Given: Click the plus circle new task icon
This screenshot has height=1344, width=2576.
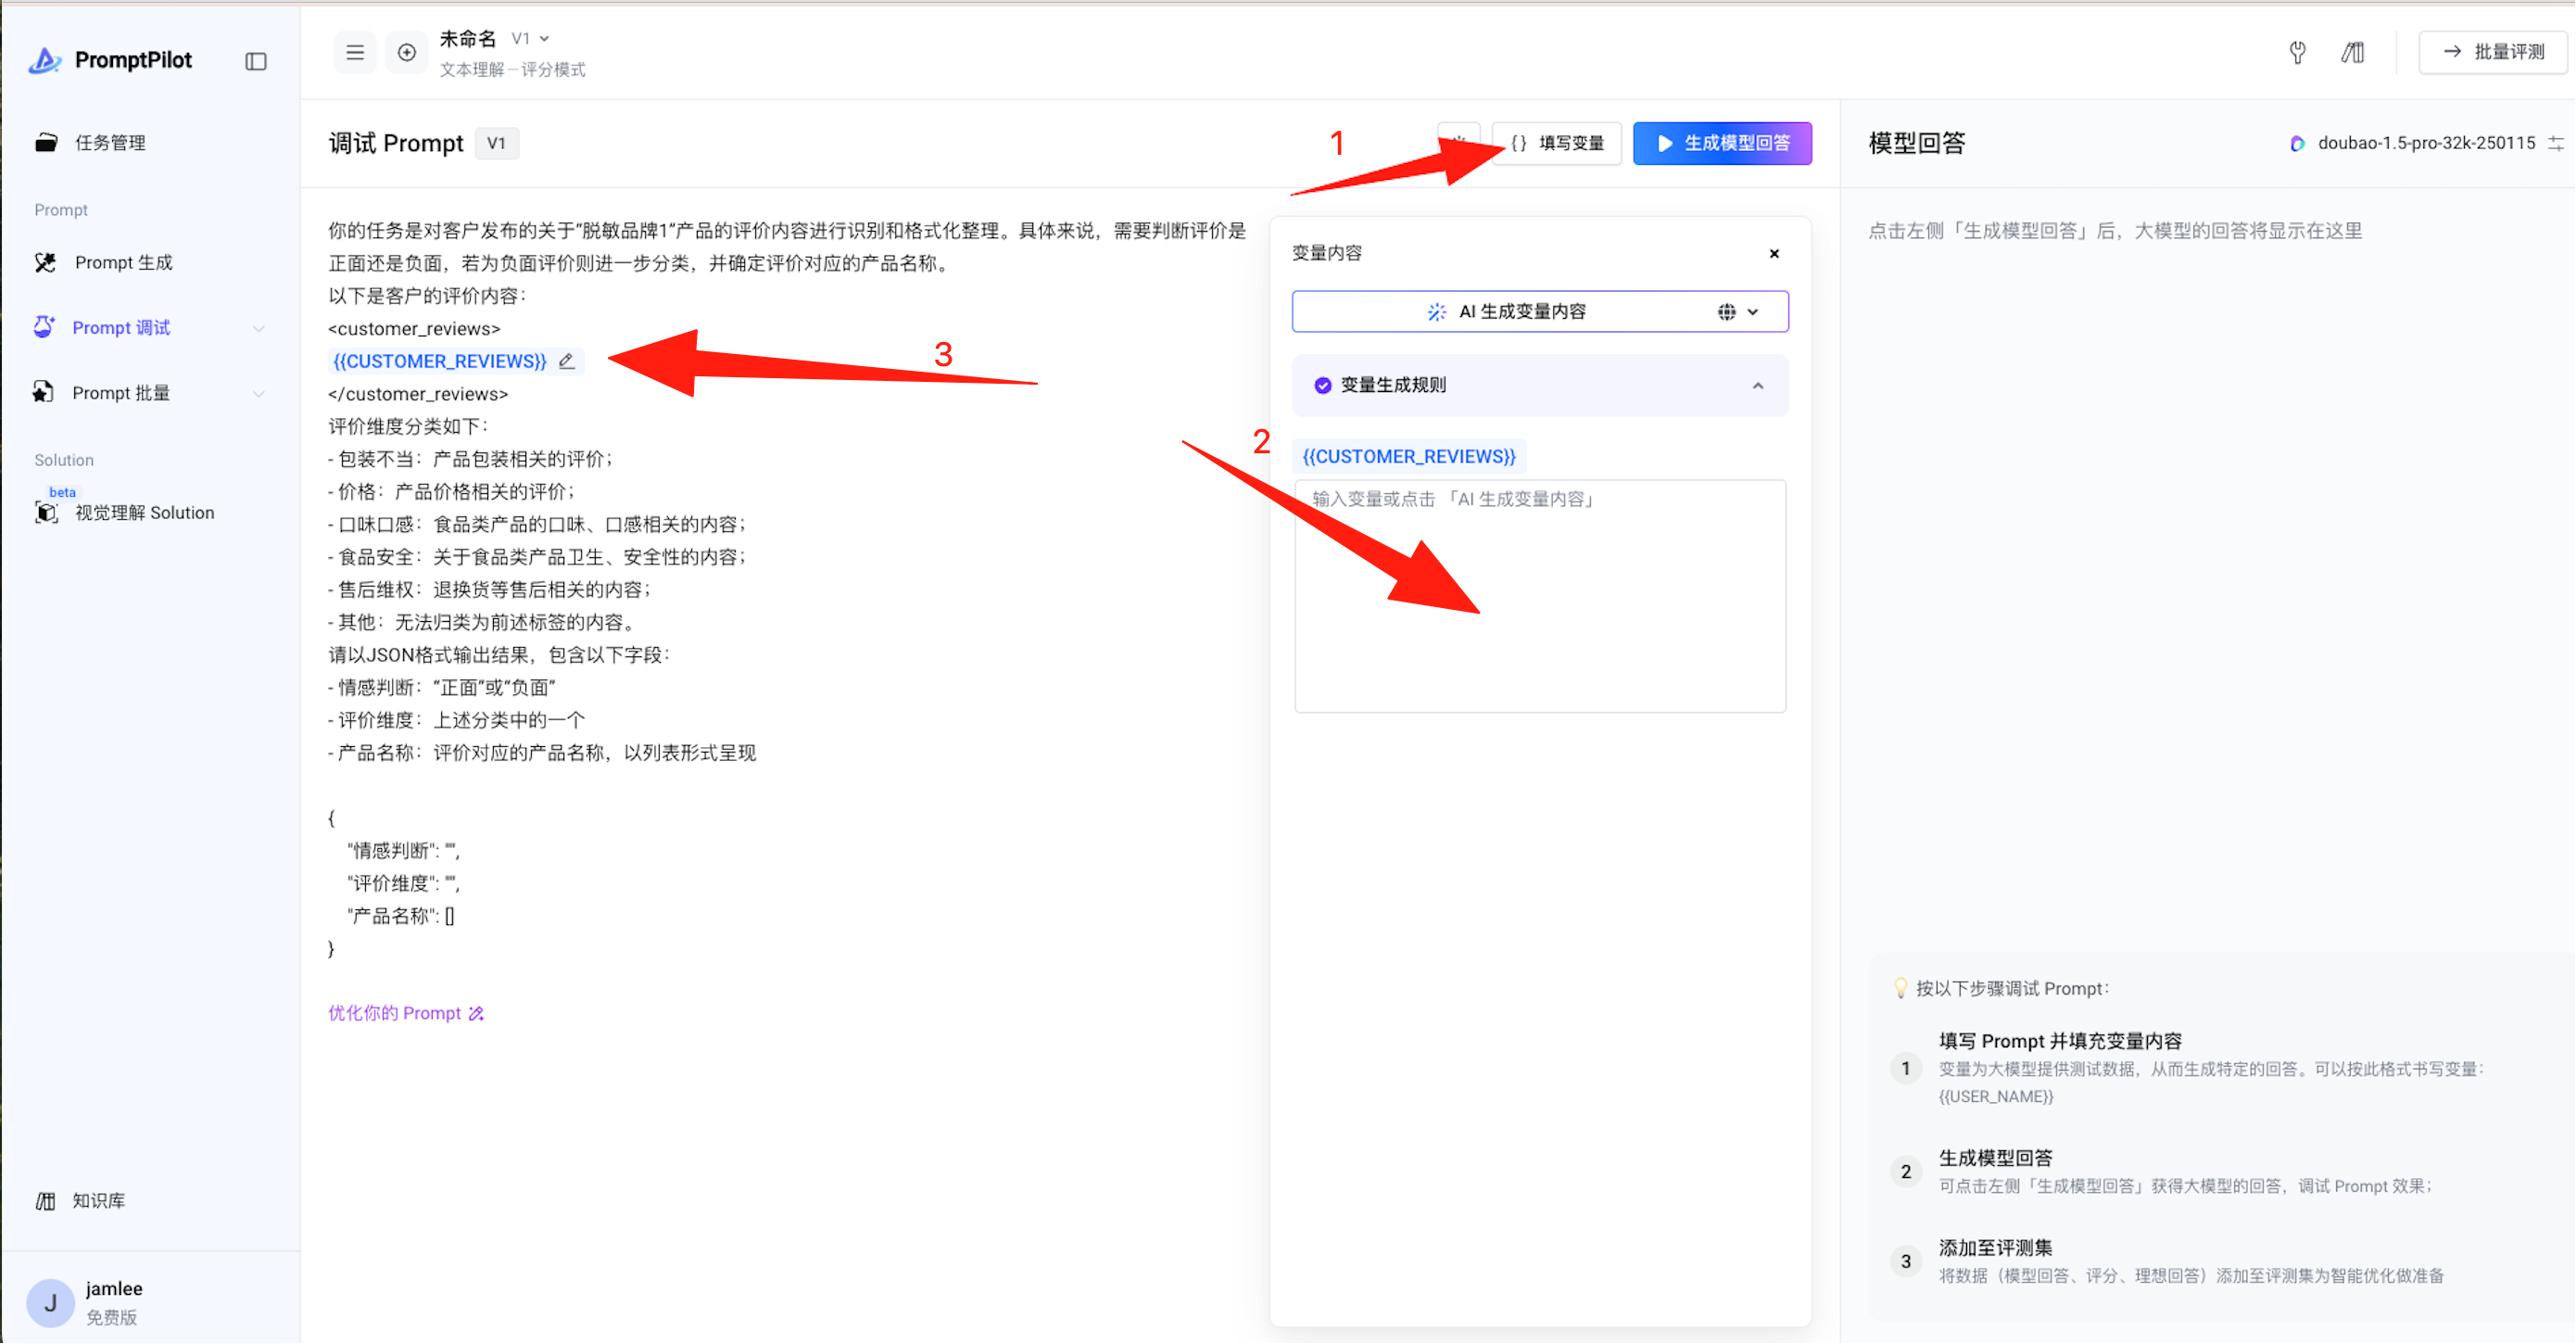Looking at the screenshot, I should tap(406, 52).
